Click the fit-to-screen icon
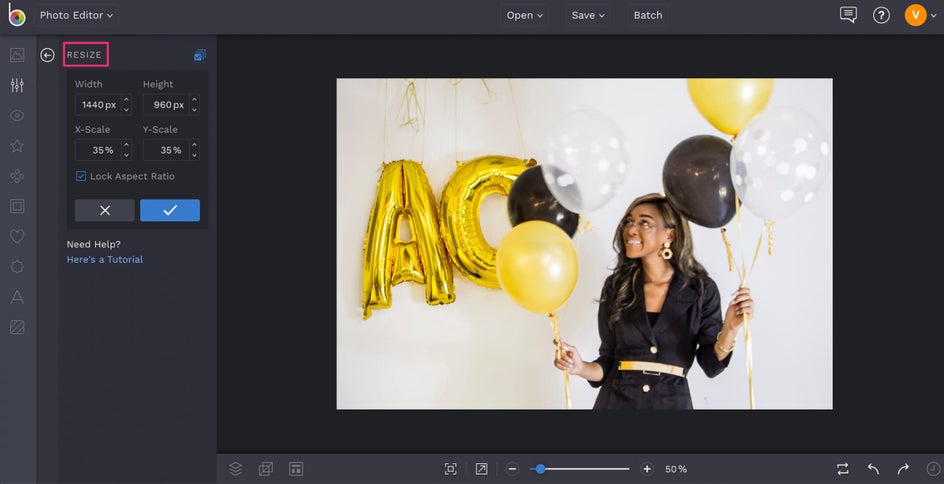This screenshot has height=484, width=944. [450, 468]
